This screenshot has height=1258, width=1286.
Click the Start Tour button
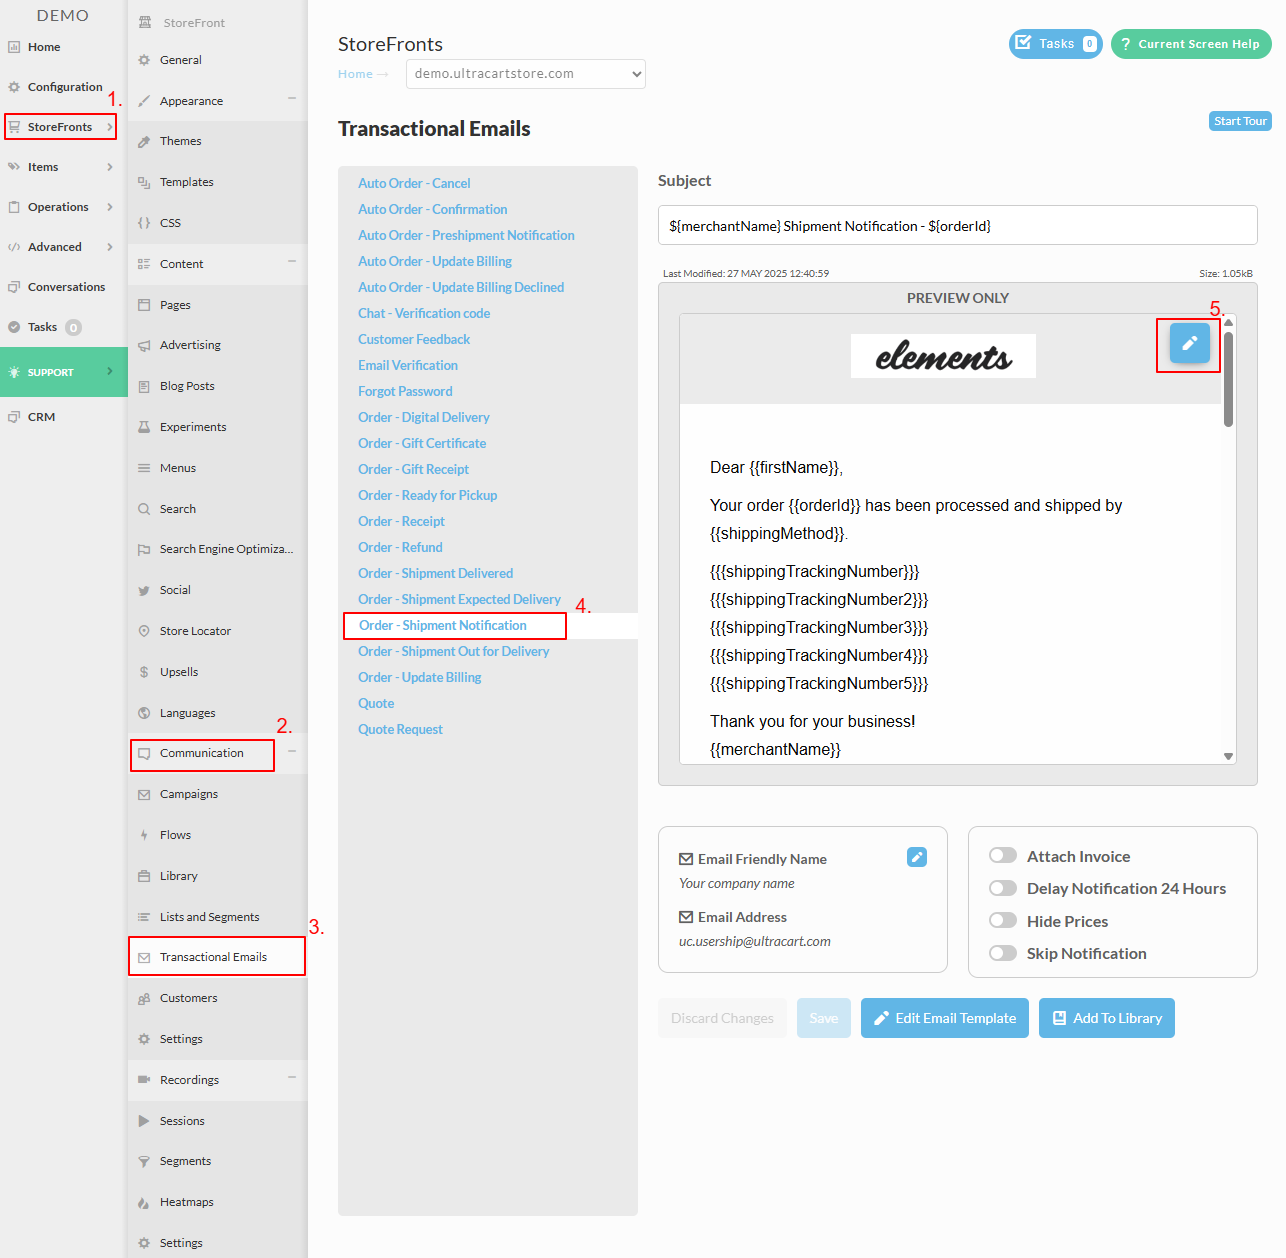coord(1240,121)
